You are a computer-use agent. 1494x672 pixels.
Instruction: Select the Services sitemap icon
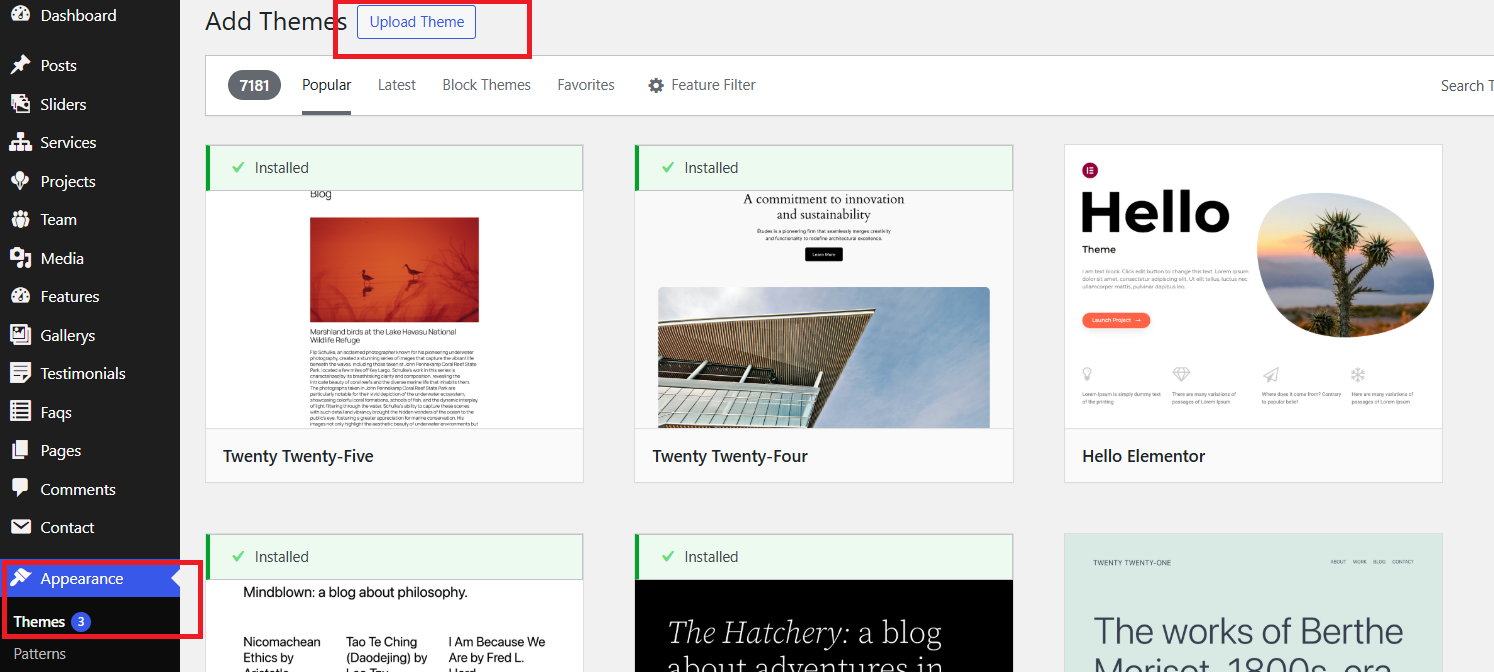[20, 143]
